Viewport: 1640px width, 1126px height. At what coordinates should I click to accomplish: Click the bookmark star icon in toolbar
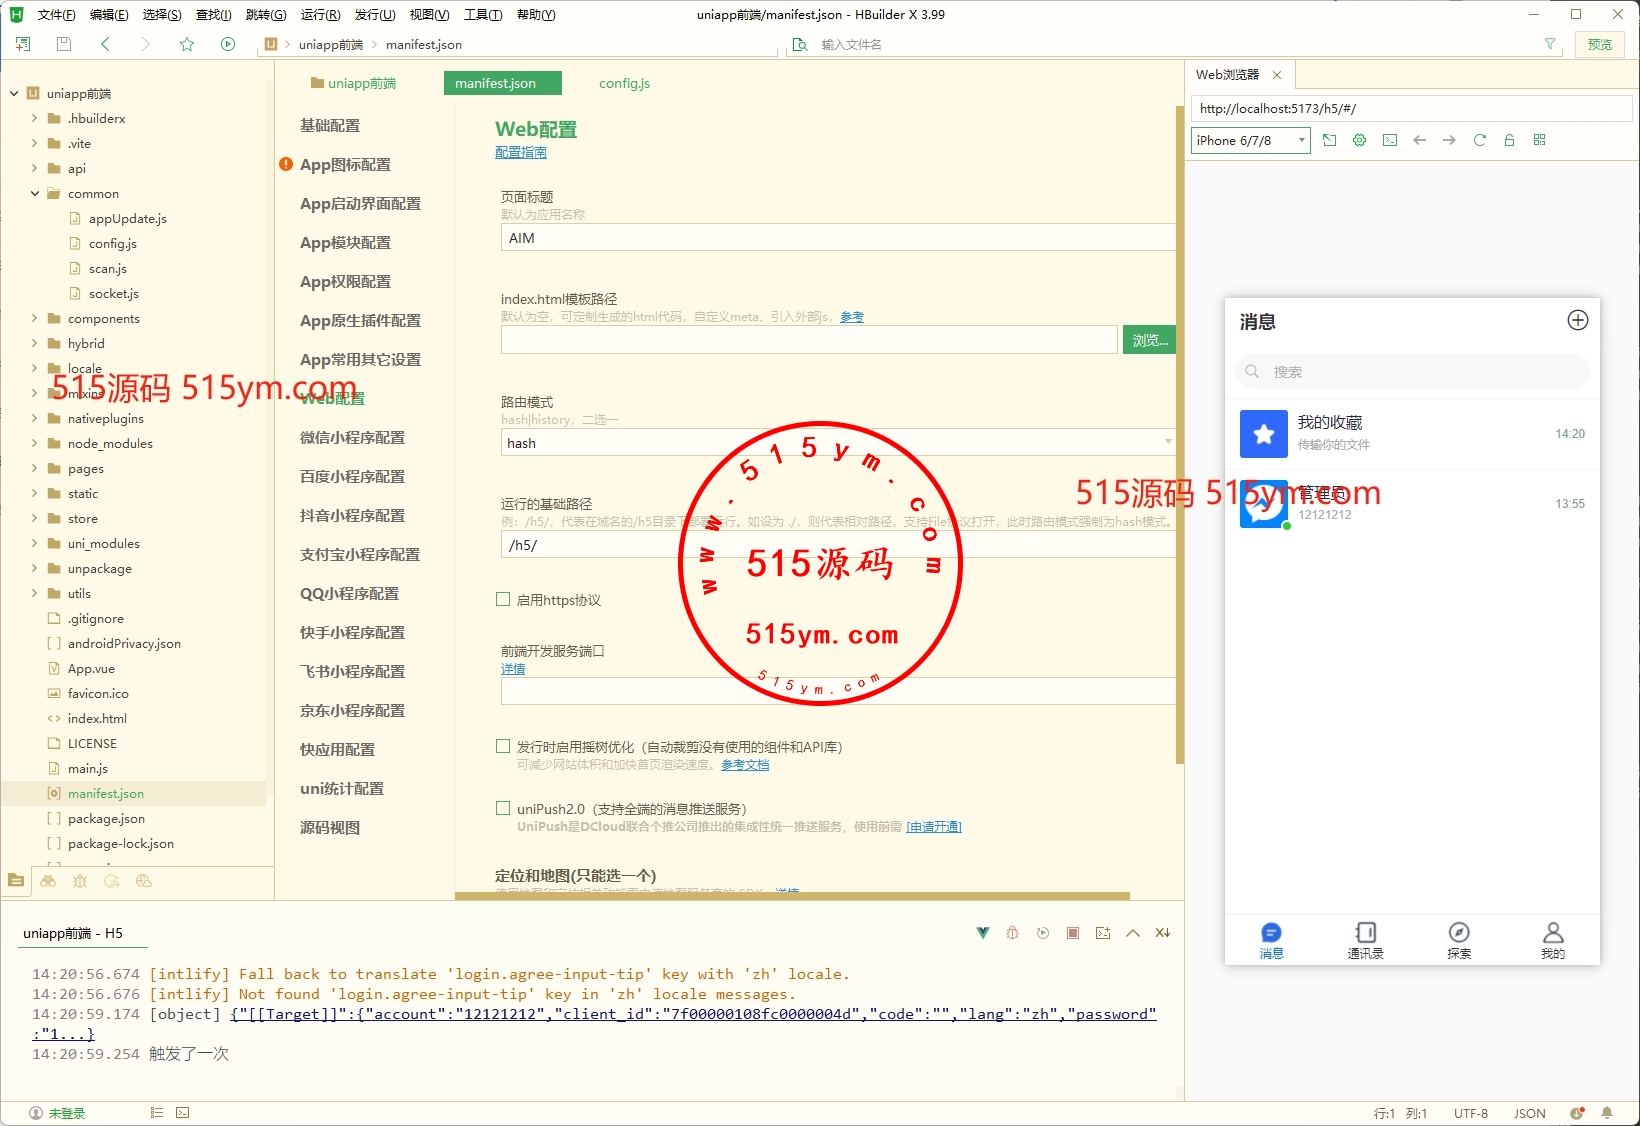coord(187,44)
